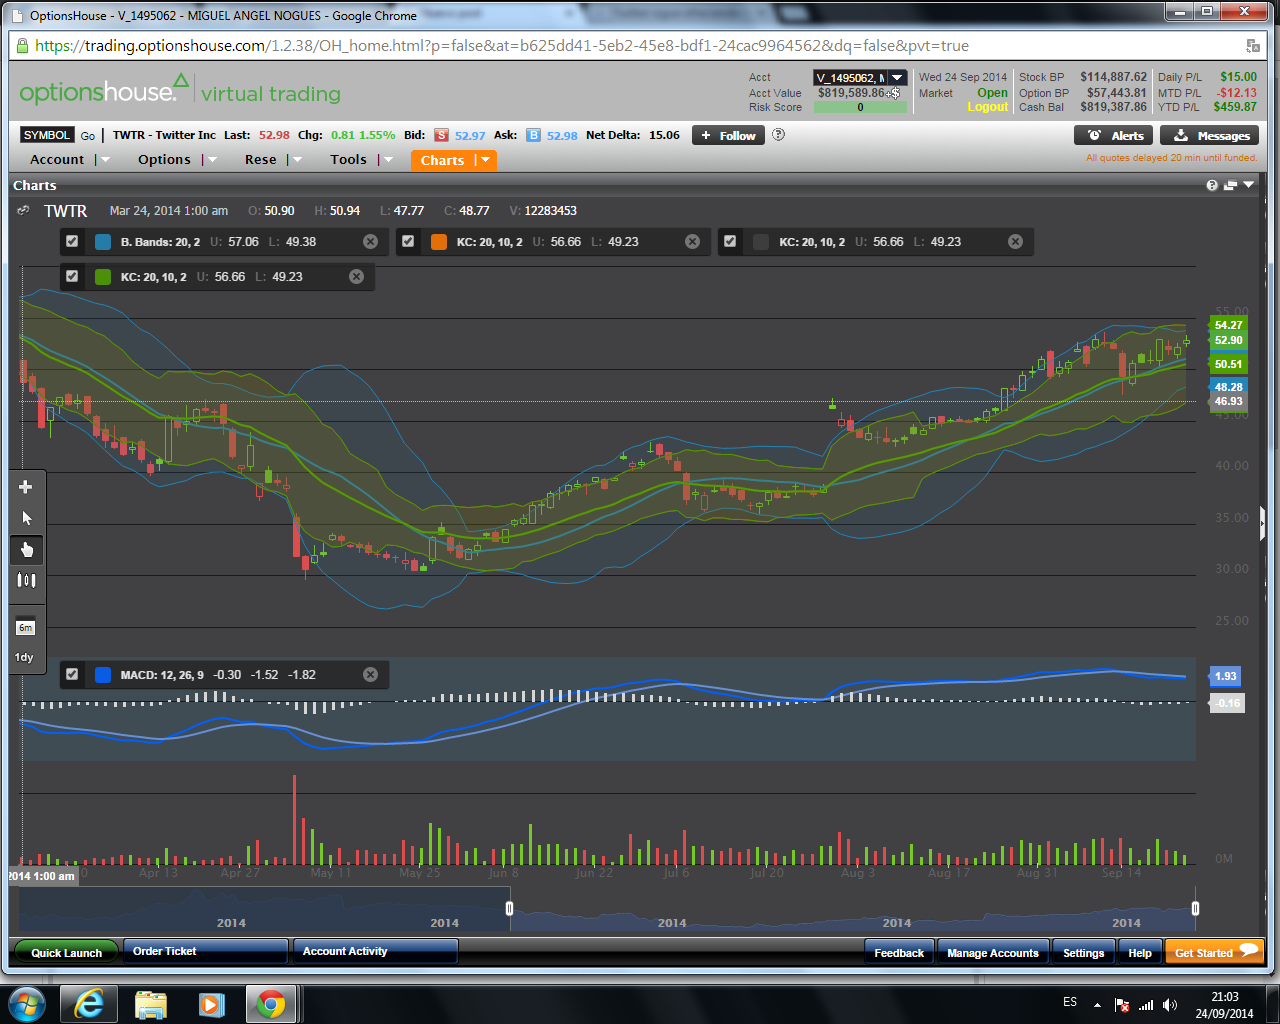Click the blue B buy icon at Ask
Image resolution: width=1280 pixels, height=1024 pixels.
coord(533,135)
